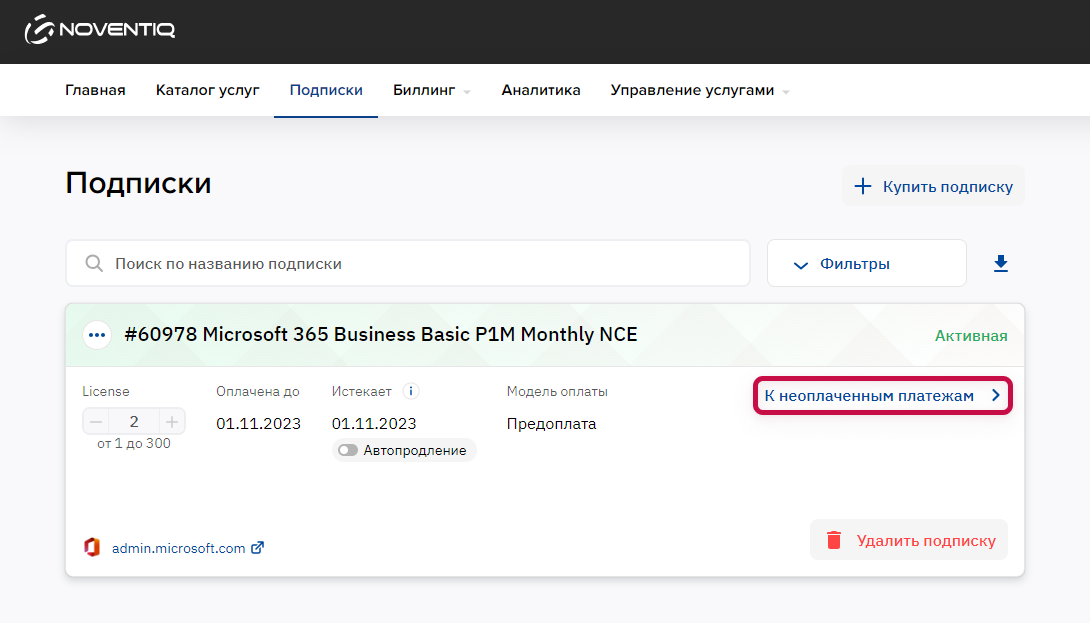Expand the Управление услугами menu
This screenshot has width=1090, height=623.
700,90
